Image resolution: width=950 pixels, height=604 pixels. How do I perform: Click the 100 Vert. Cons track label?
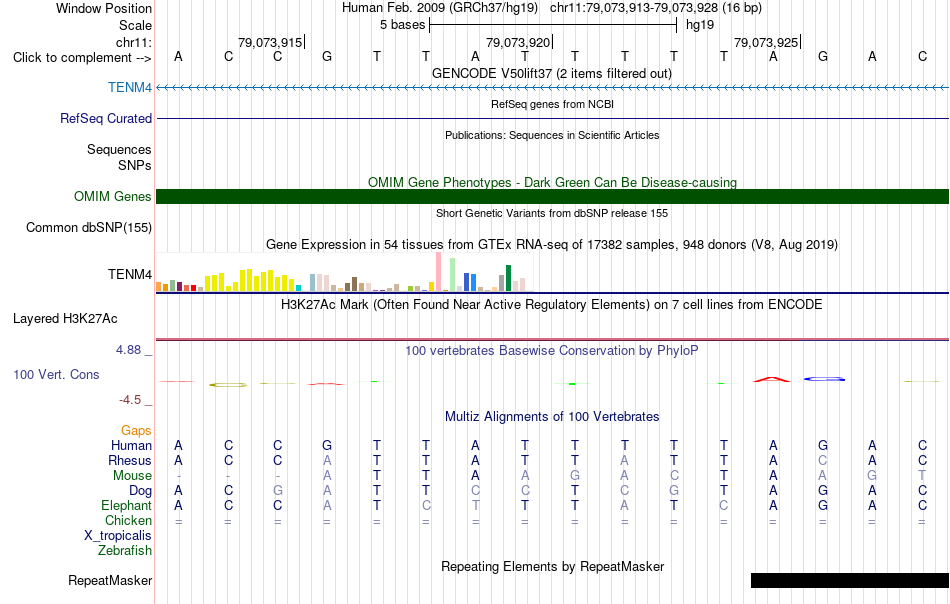tap(56, 374)
